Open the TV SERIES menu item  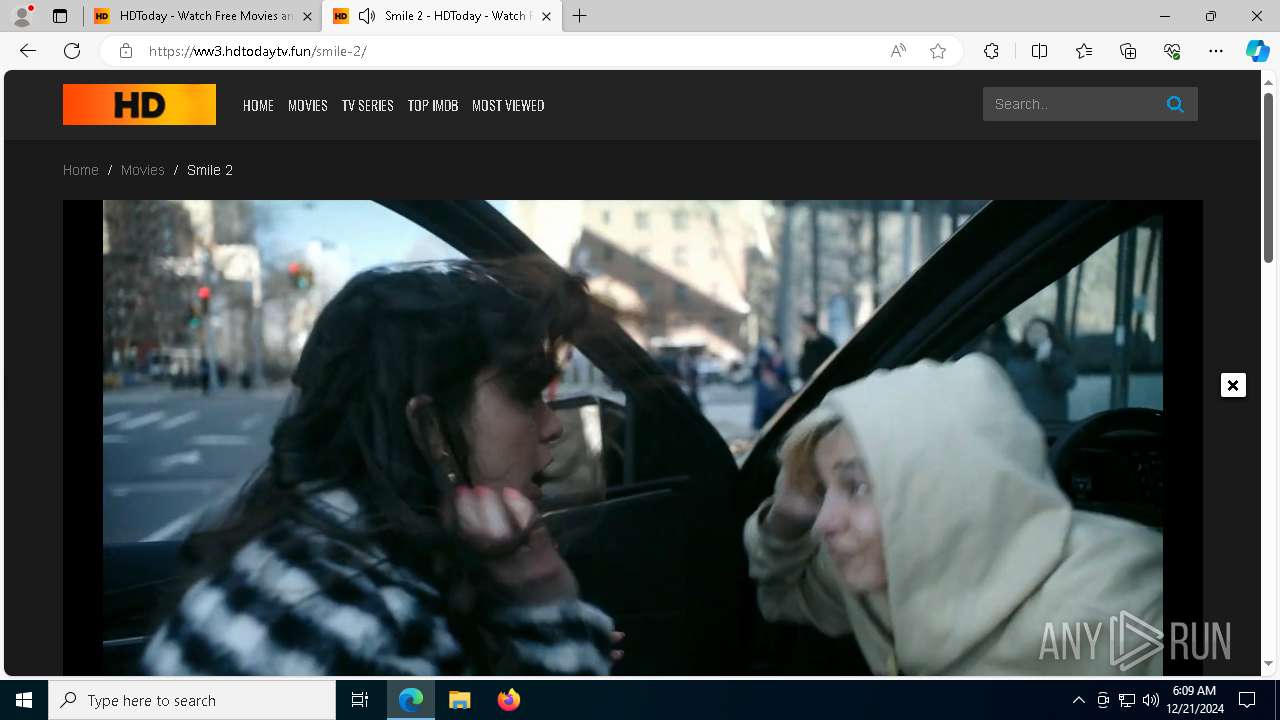point(367,105)
